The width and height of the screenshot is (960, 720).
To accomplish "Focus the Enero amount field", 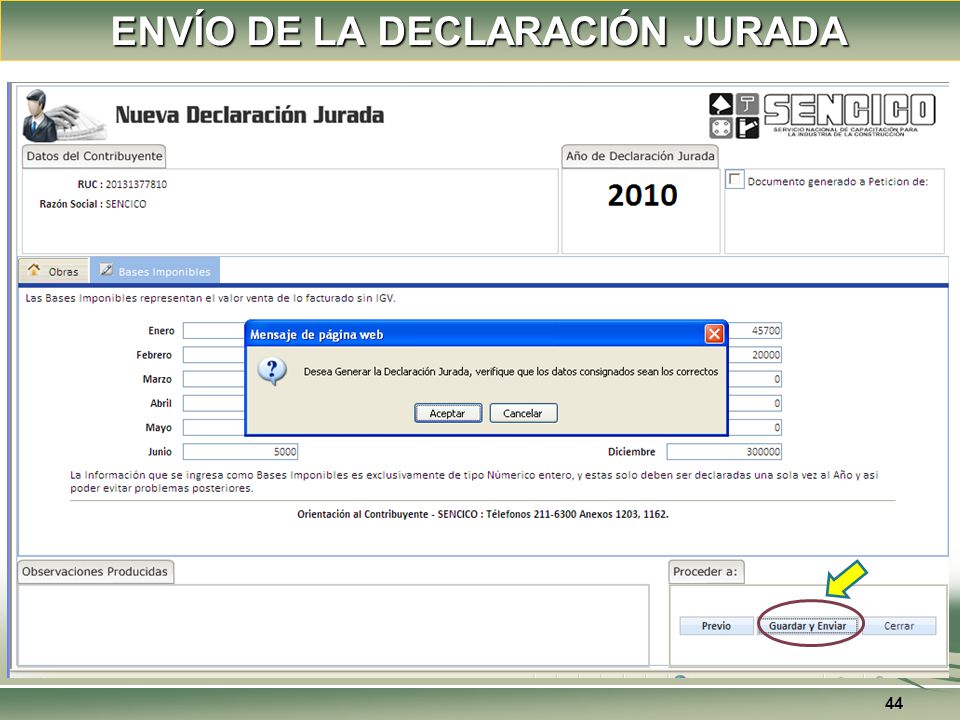I will point(214,331).
